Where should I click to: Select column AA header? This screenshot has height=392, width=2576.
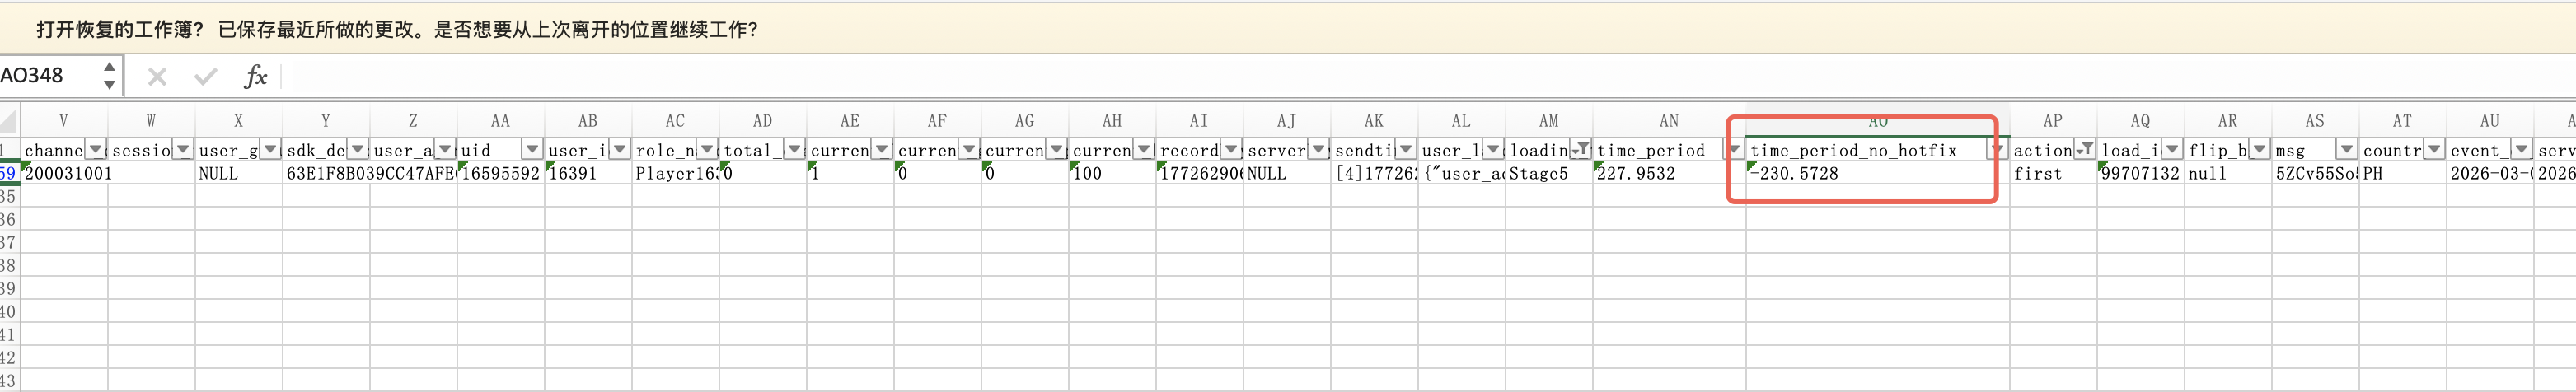500,121
